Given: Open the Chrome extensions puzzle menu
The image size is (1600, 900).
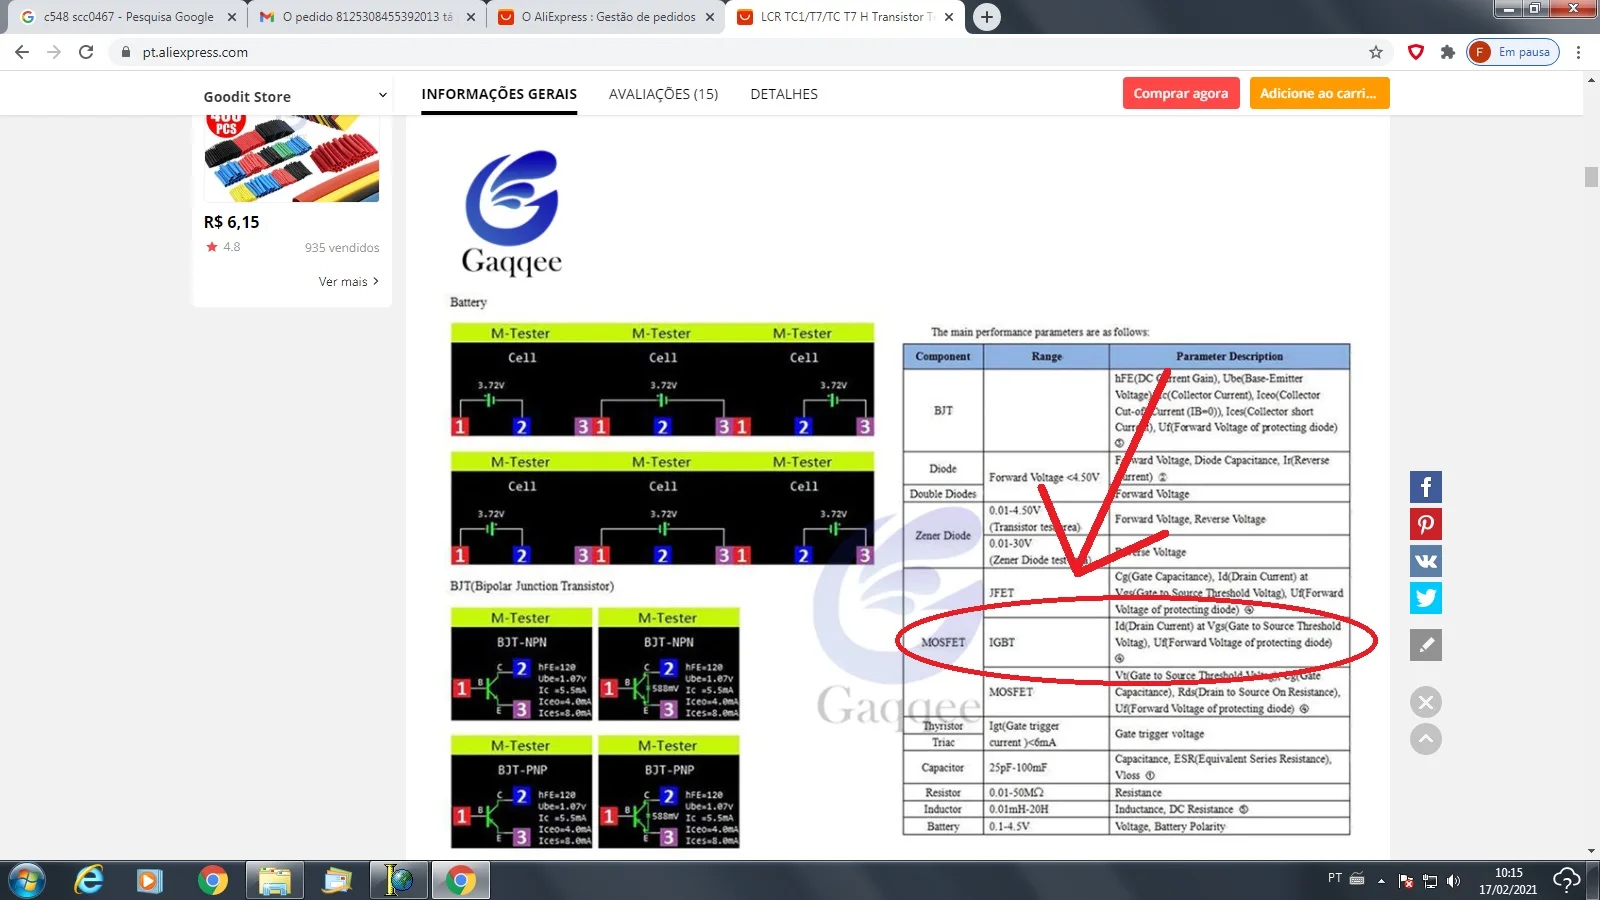Looking at the screenshot, I should coord(1447,52).
